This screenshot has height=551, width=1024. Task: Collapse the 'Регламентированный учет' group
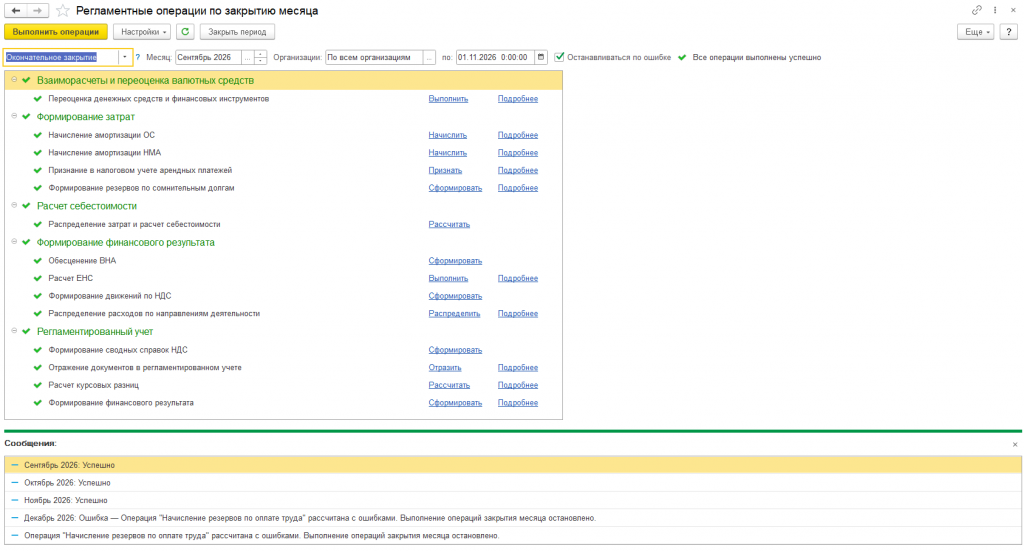click(14, 331)
